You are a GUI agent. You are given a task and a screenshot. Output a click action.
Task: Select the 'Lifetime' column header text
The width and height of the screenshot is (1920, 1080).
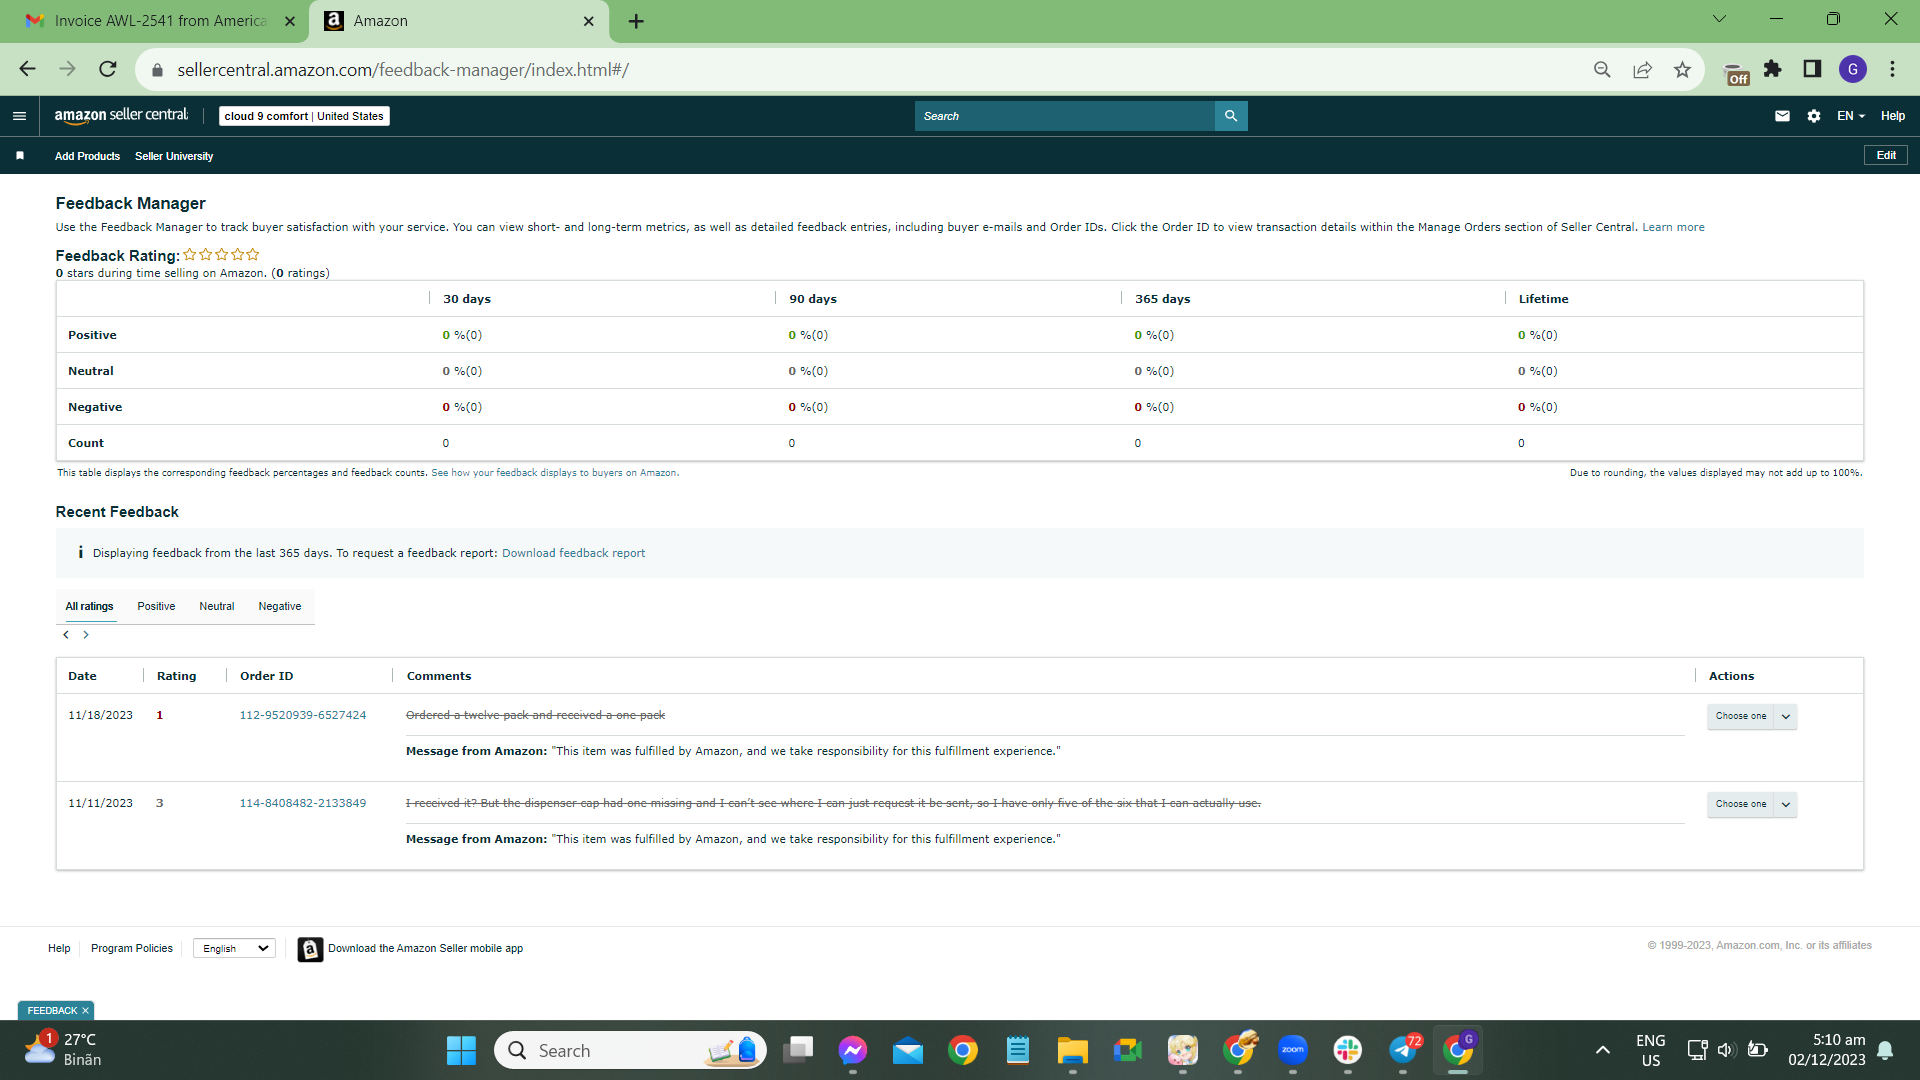coord(1543,299)
